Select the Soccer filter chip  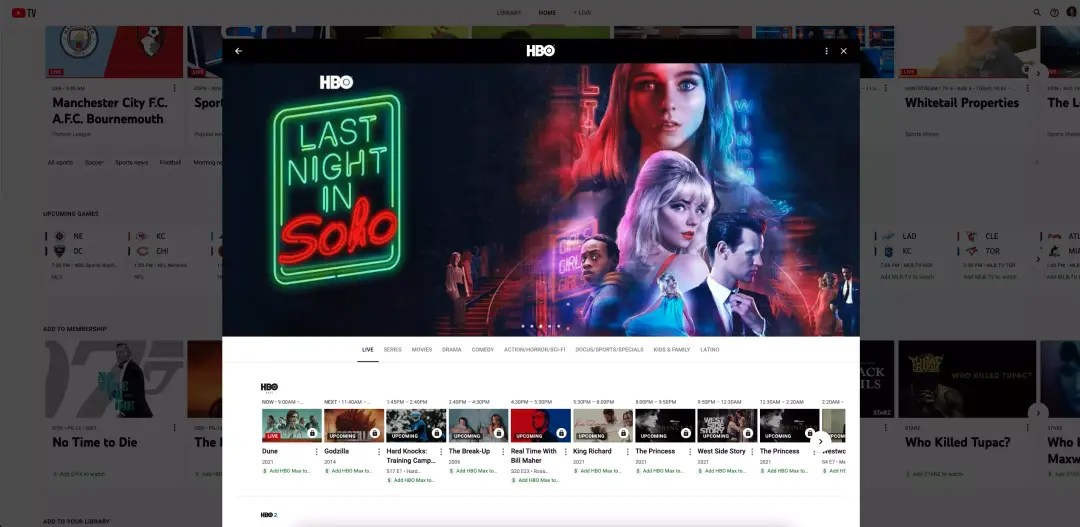(x=94, y=163)
